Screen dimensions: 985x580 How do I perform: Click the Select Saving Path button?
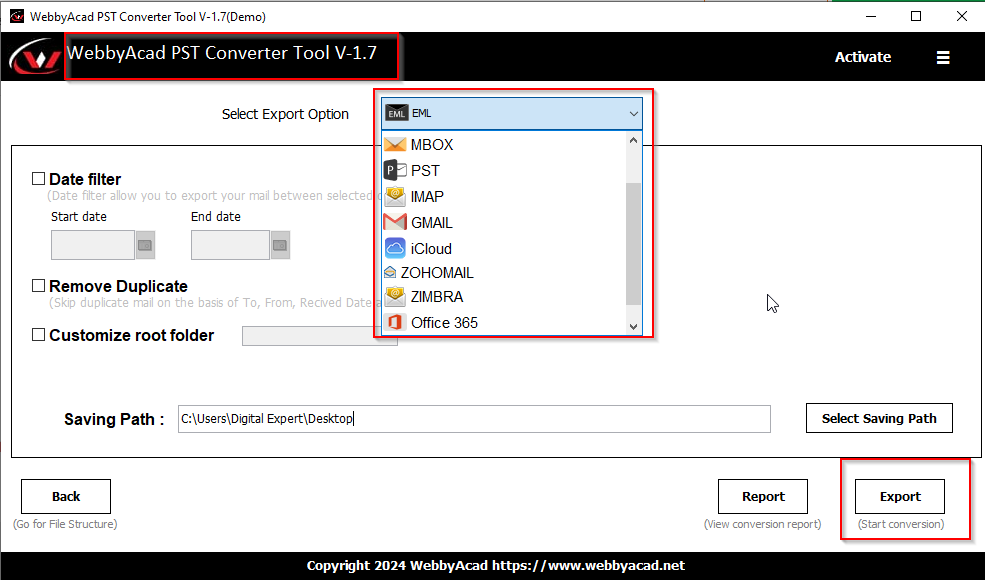(879, 419)
